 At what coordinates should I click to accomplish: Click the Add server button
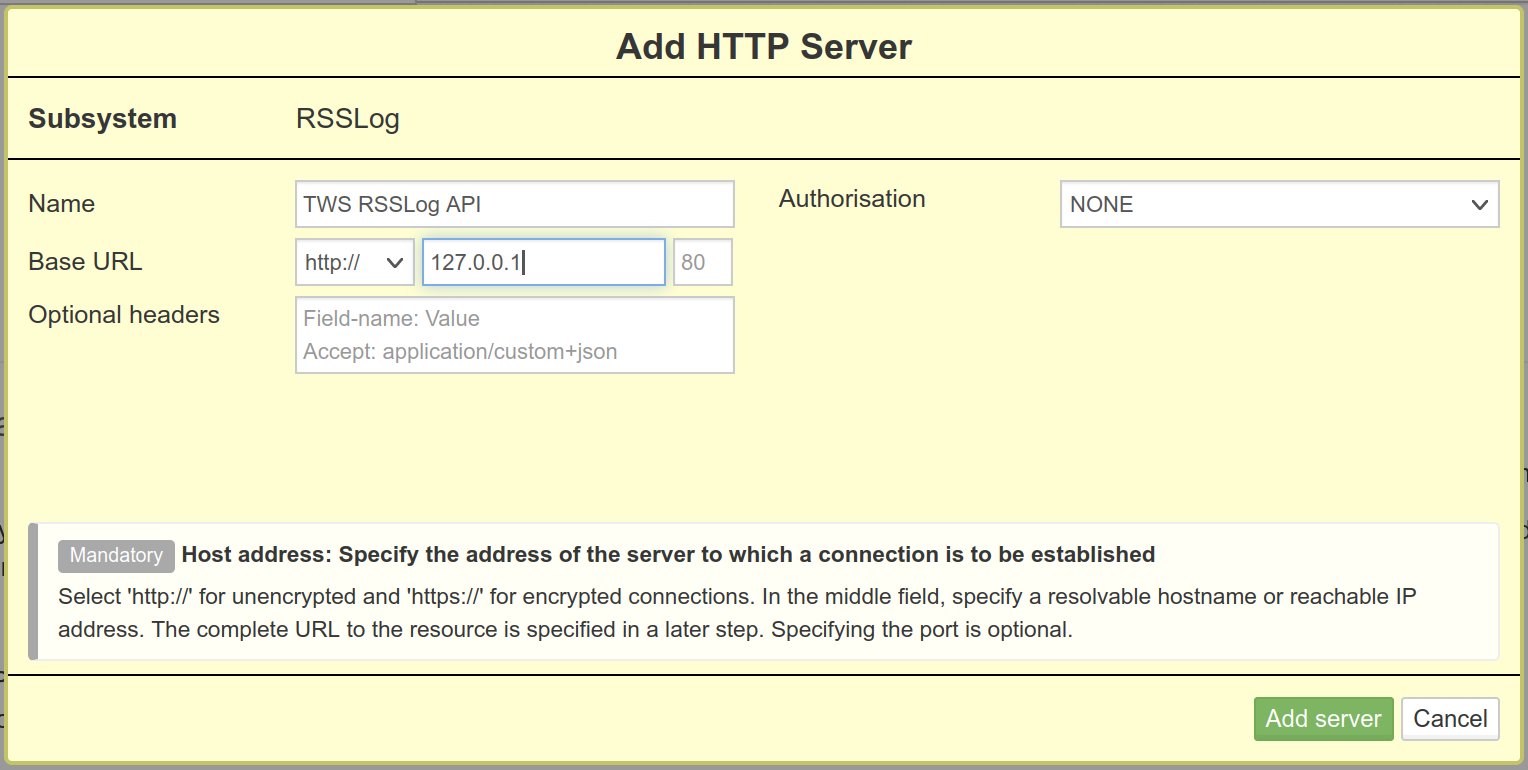click(x=1323, y=719)
